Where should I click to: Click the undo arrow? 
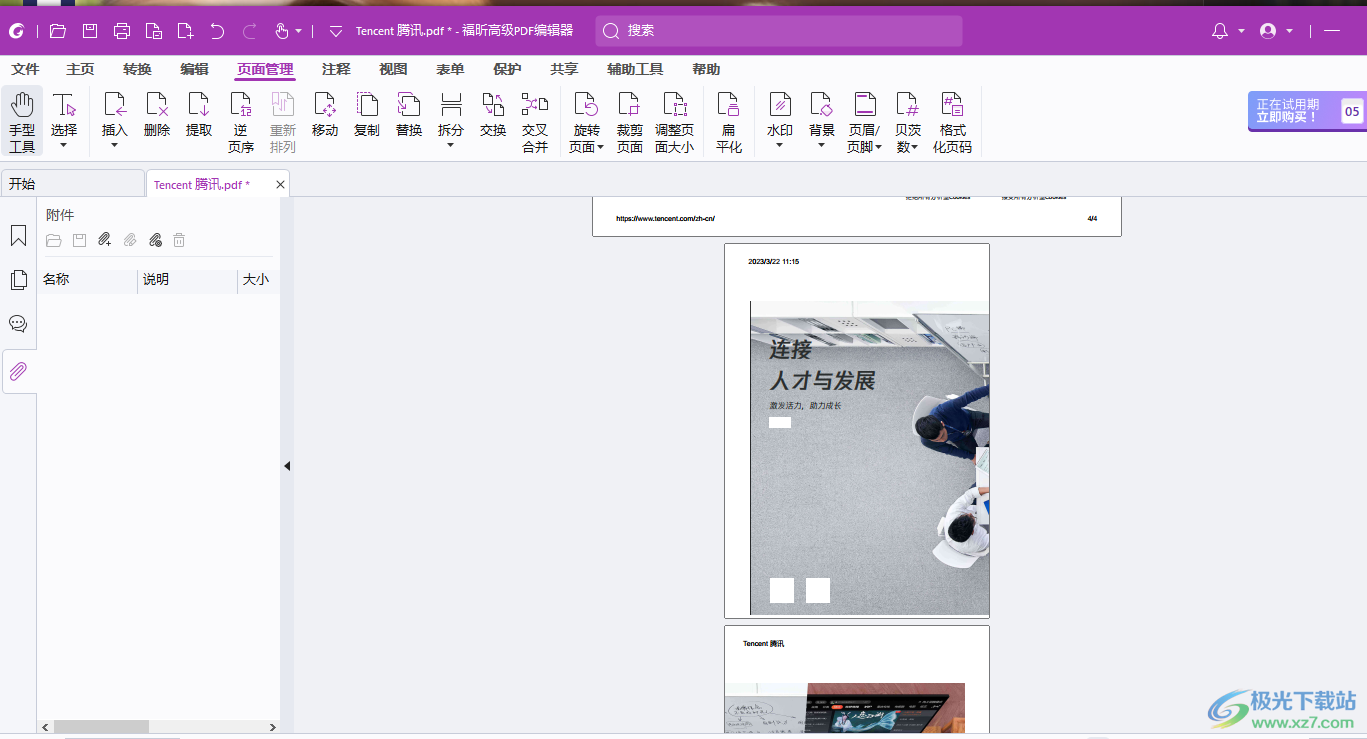click(217, 31)
